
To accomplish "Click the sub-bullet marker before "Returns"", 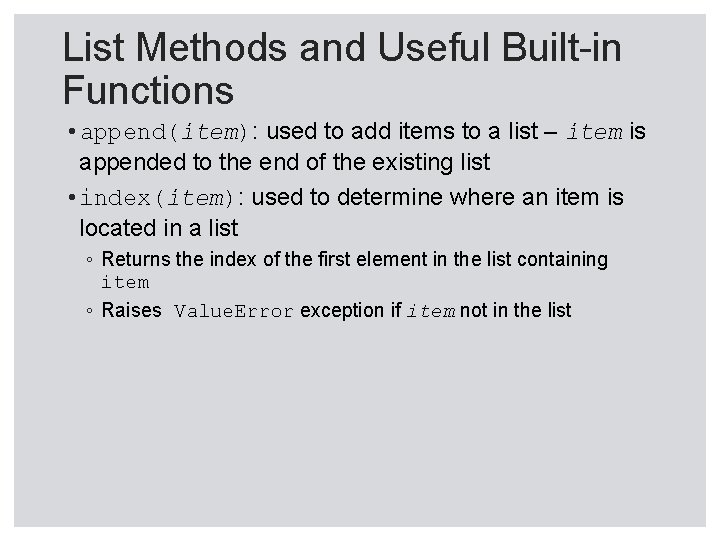I will pyautogui.click(x=89, y=260).
